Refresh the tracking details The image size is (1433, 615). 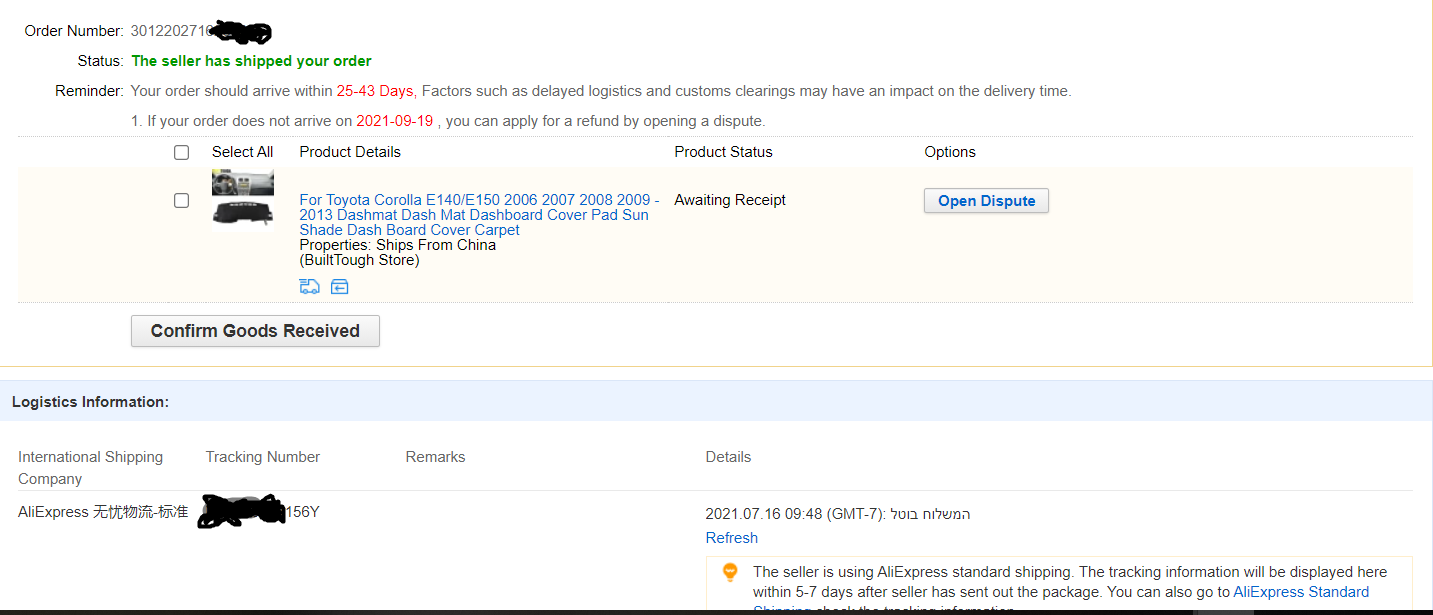[732, 538]
